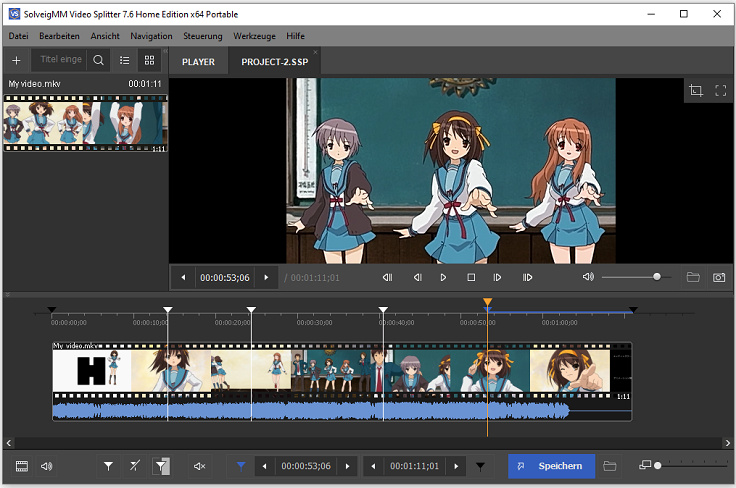Decrease segment start time 00:00:53;06
This screenshot has height=488, width=736.
coord(264,466)
